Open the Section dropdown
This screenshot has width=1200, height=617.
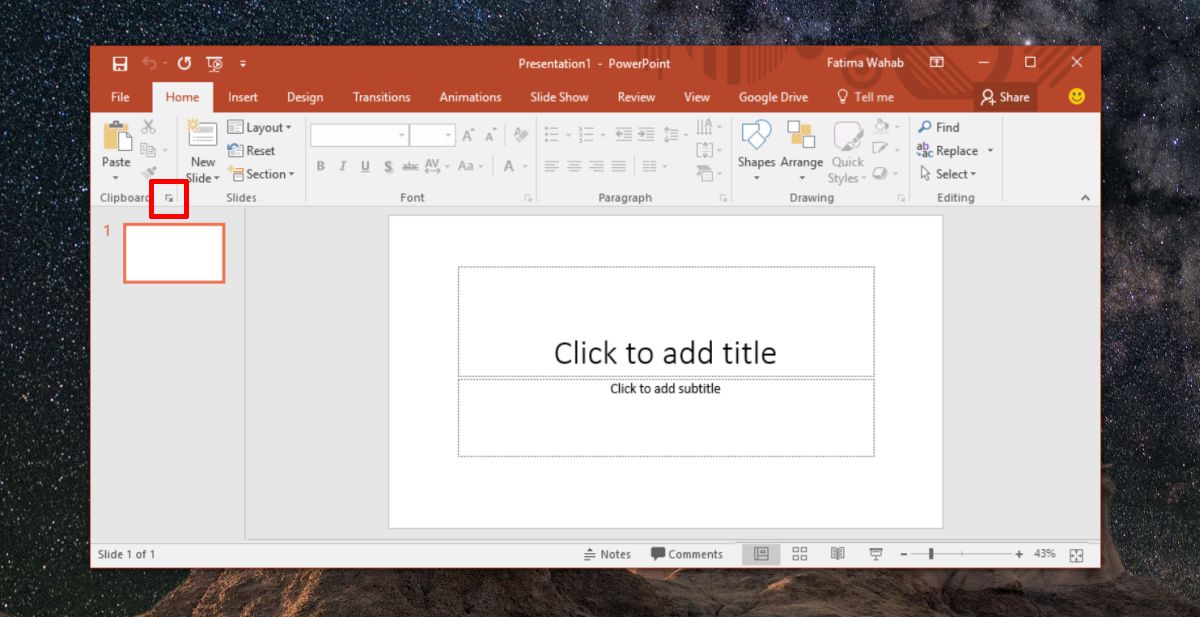pyautogui.click(x=262, y=174)
